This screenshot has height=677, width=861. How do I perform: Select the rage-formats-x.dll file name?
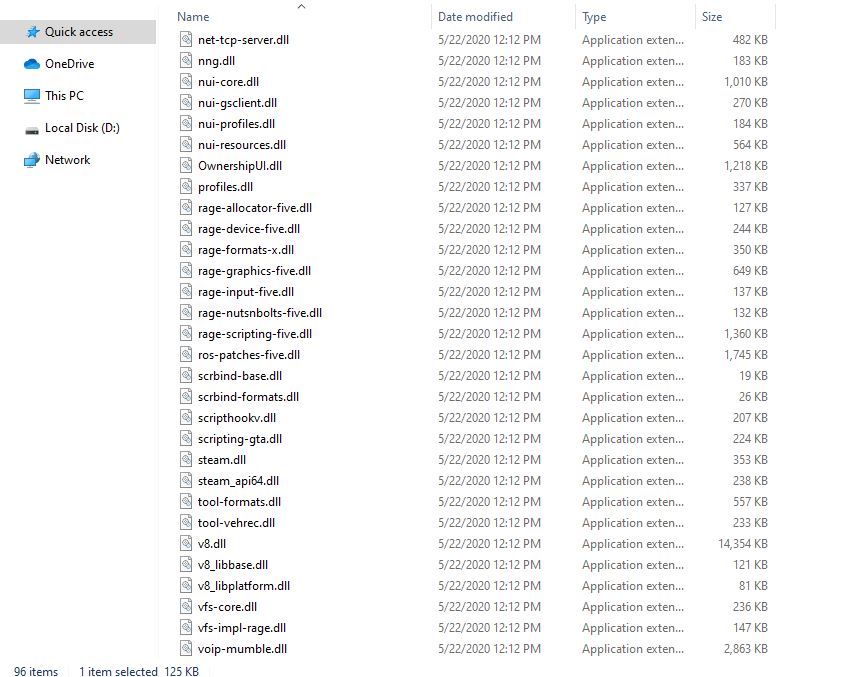coord(246,250)
